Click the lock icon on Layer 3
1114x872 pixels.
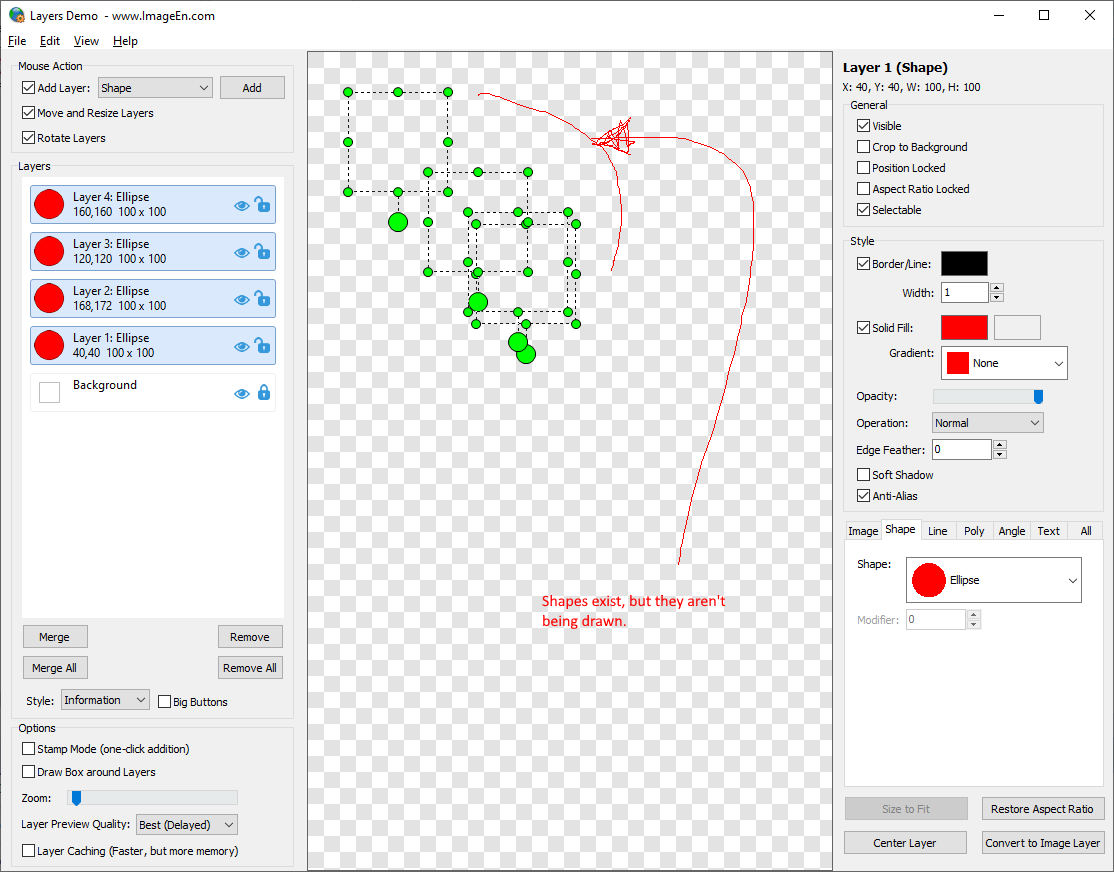pyautogui.click(x=263, y=251)
